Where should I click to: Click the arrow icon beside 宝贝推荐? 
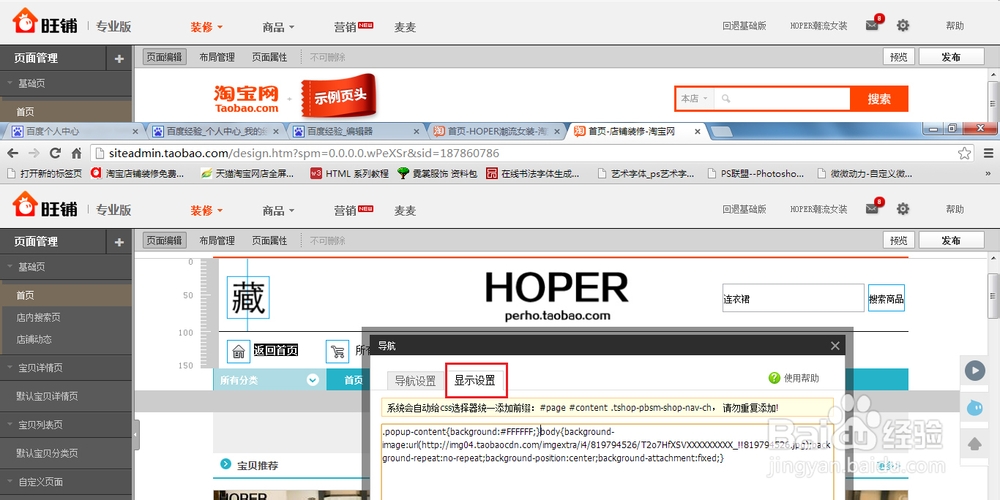tap(224, 464)
